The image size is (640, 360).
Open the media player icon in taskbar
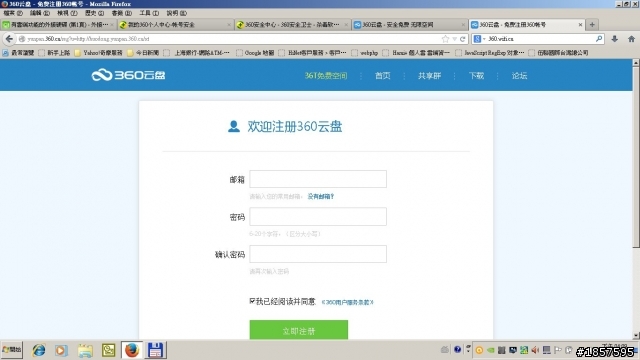tap(61, 350)
